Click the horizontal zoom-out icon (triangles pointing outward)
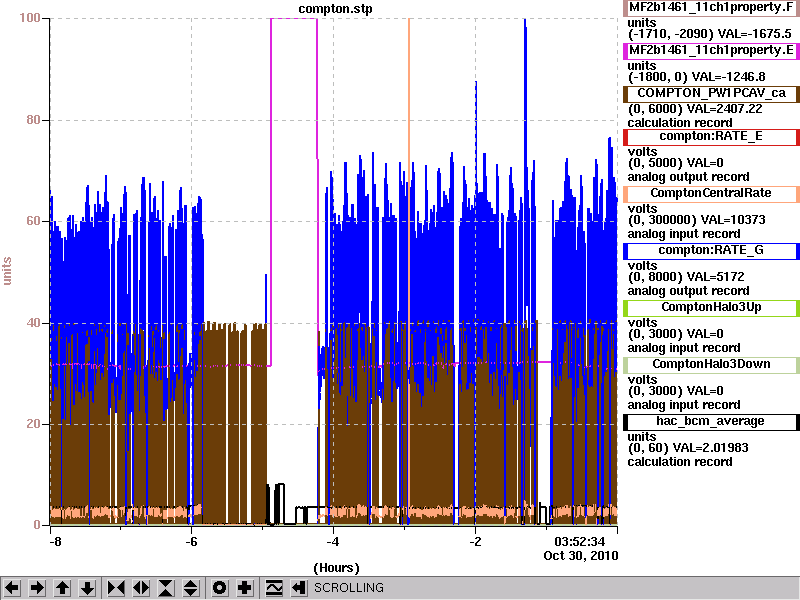 tap(141, 588)
